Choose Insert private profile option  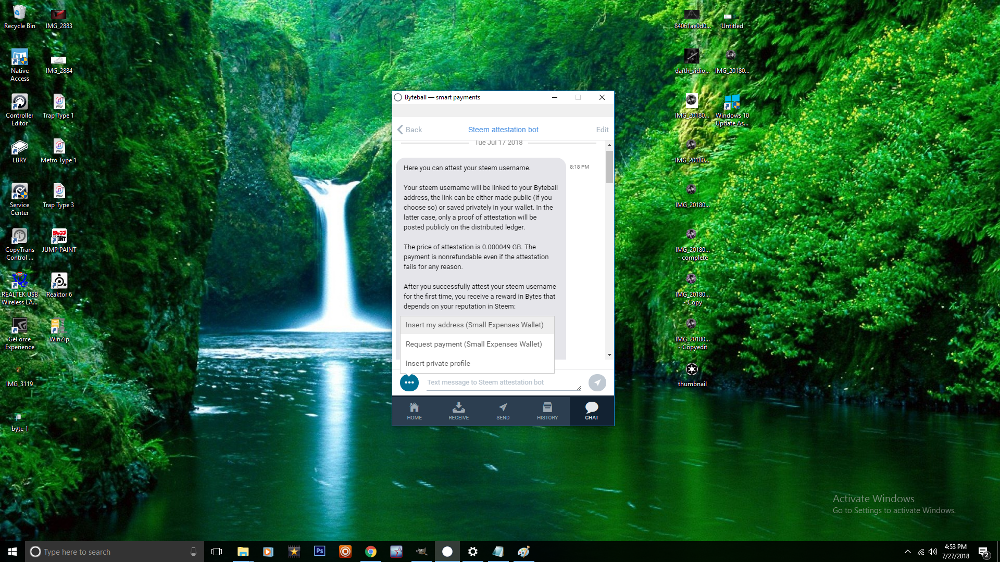click(477, 364)
